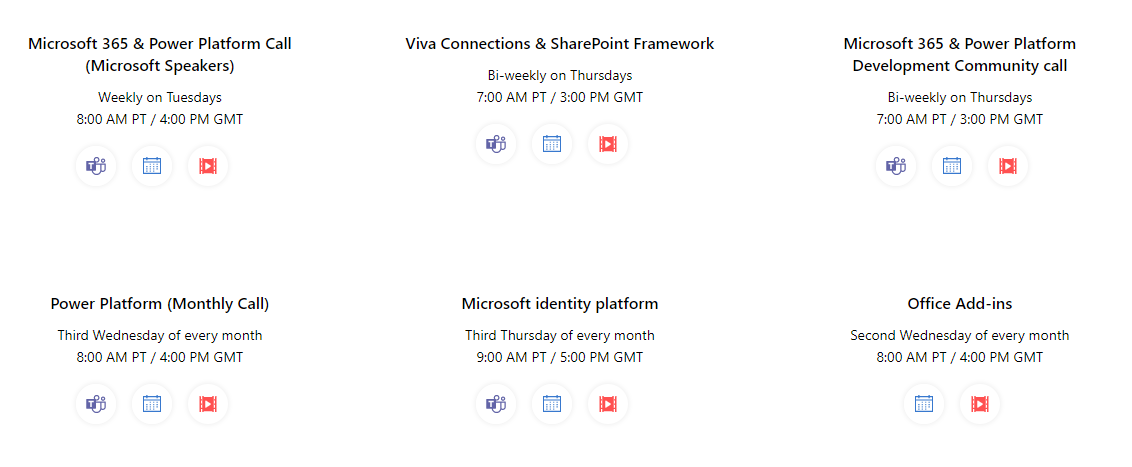The height and width of the screenshot is (467, 1132).
Task: Select Microsoft identity platform calendar icon
Action: (x=552, y=403)
